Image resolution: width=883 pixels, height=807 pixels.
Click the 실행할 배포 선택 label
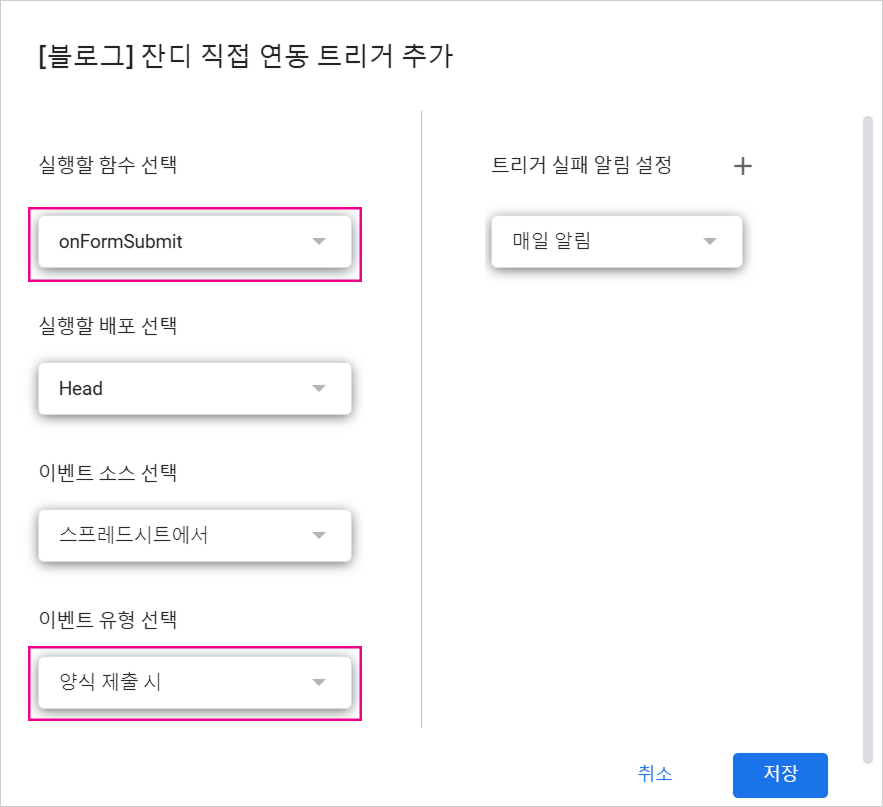107,325
